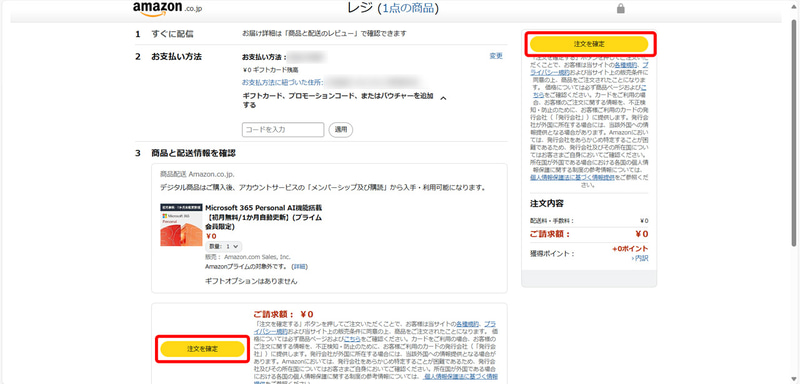Click the secure checkout padlock icon
800x384 pixels.
620,9
